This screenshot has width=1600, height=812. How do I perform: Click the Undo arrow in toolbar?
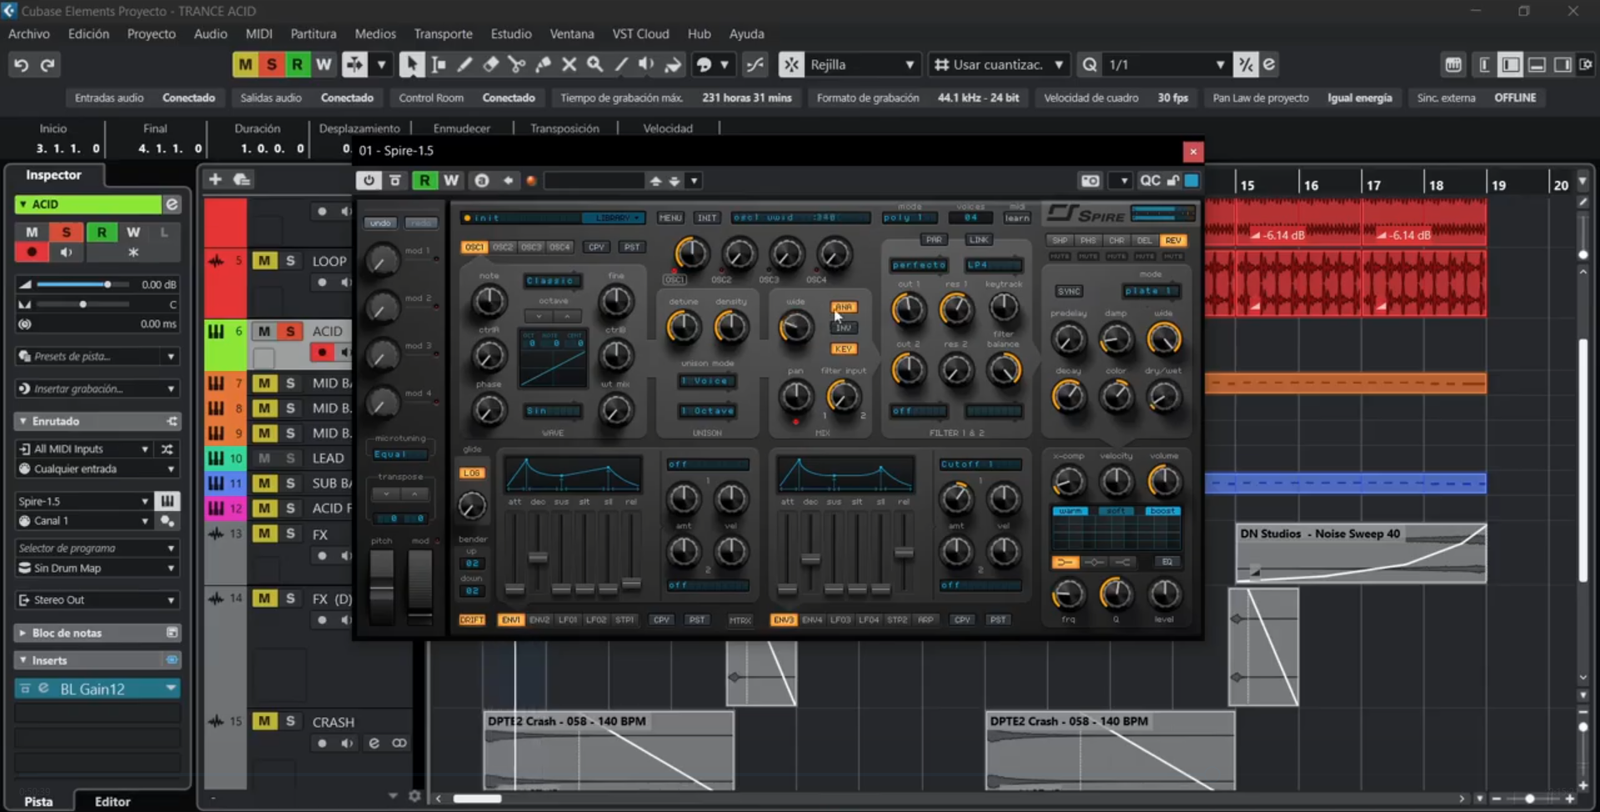tap(21, 65)
